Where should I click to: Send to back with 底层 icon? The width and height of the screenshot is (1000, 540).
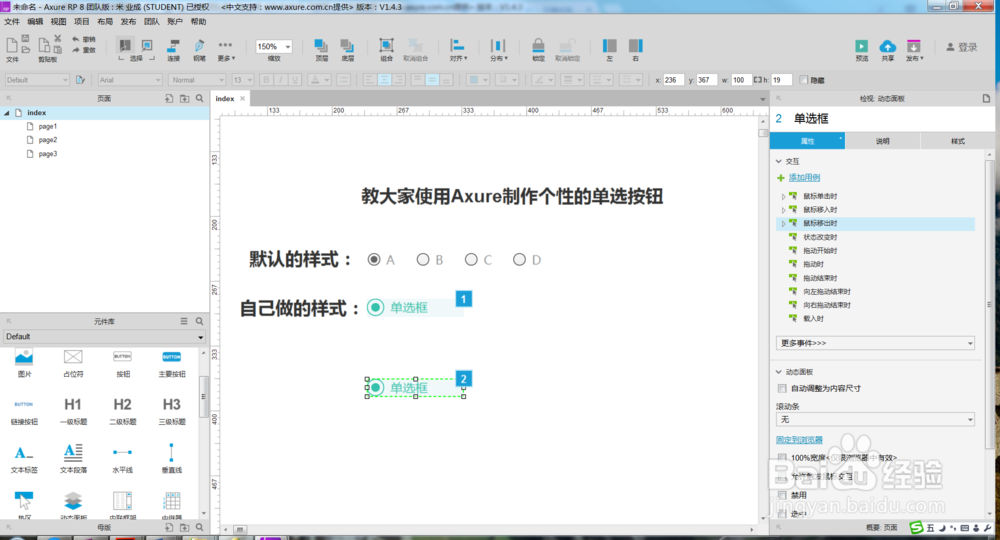point(347,46)
